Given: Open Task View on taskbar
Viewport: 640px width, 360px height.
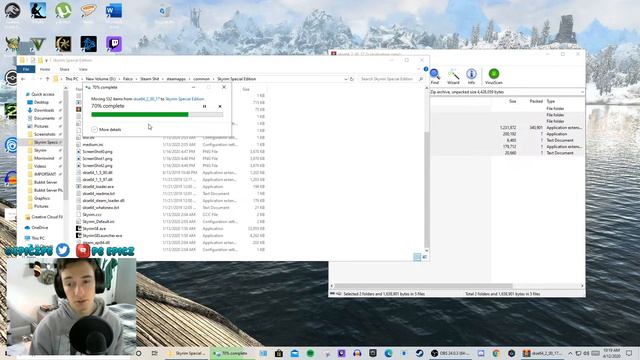Looking at the screenshot, I should point(154,353).
